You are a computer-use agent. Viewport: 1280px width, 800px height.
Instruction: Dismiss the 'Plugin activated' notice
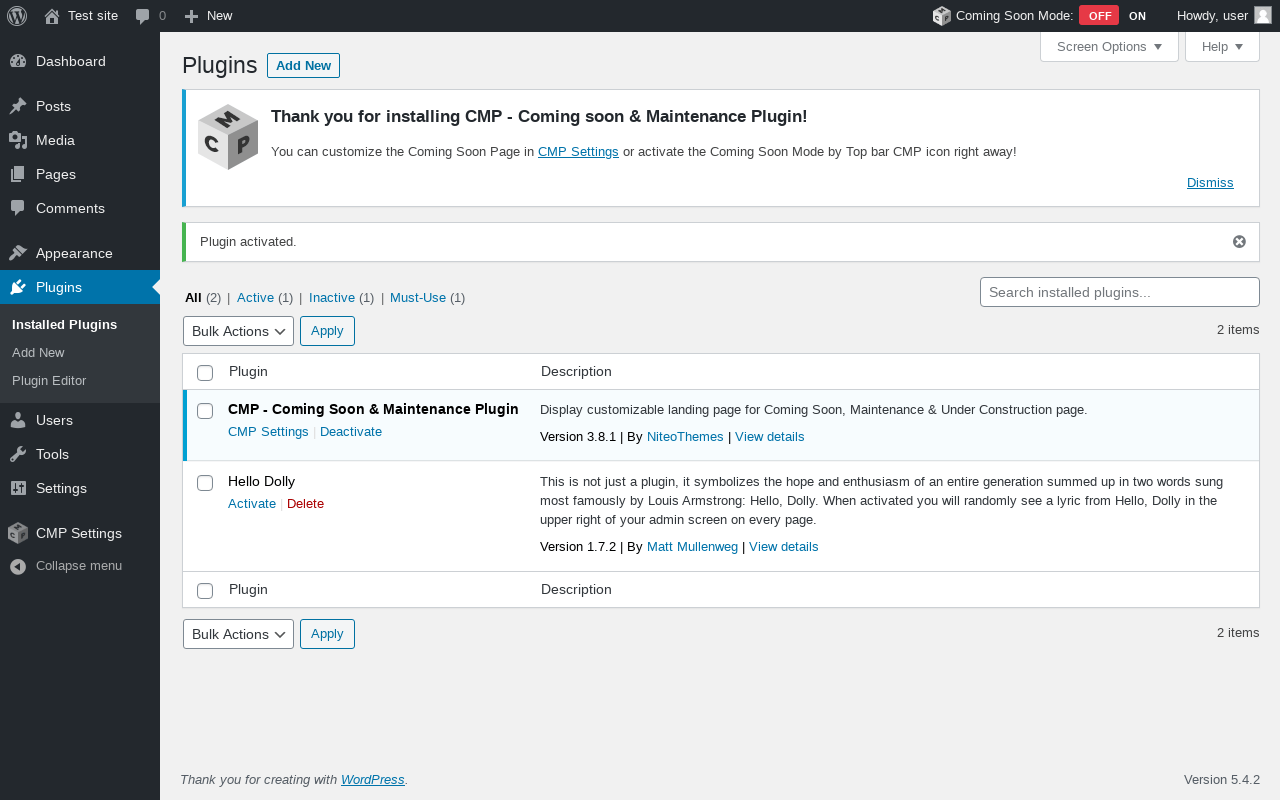coord(1239,242)
